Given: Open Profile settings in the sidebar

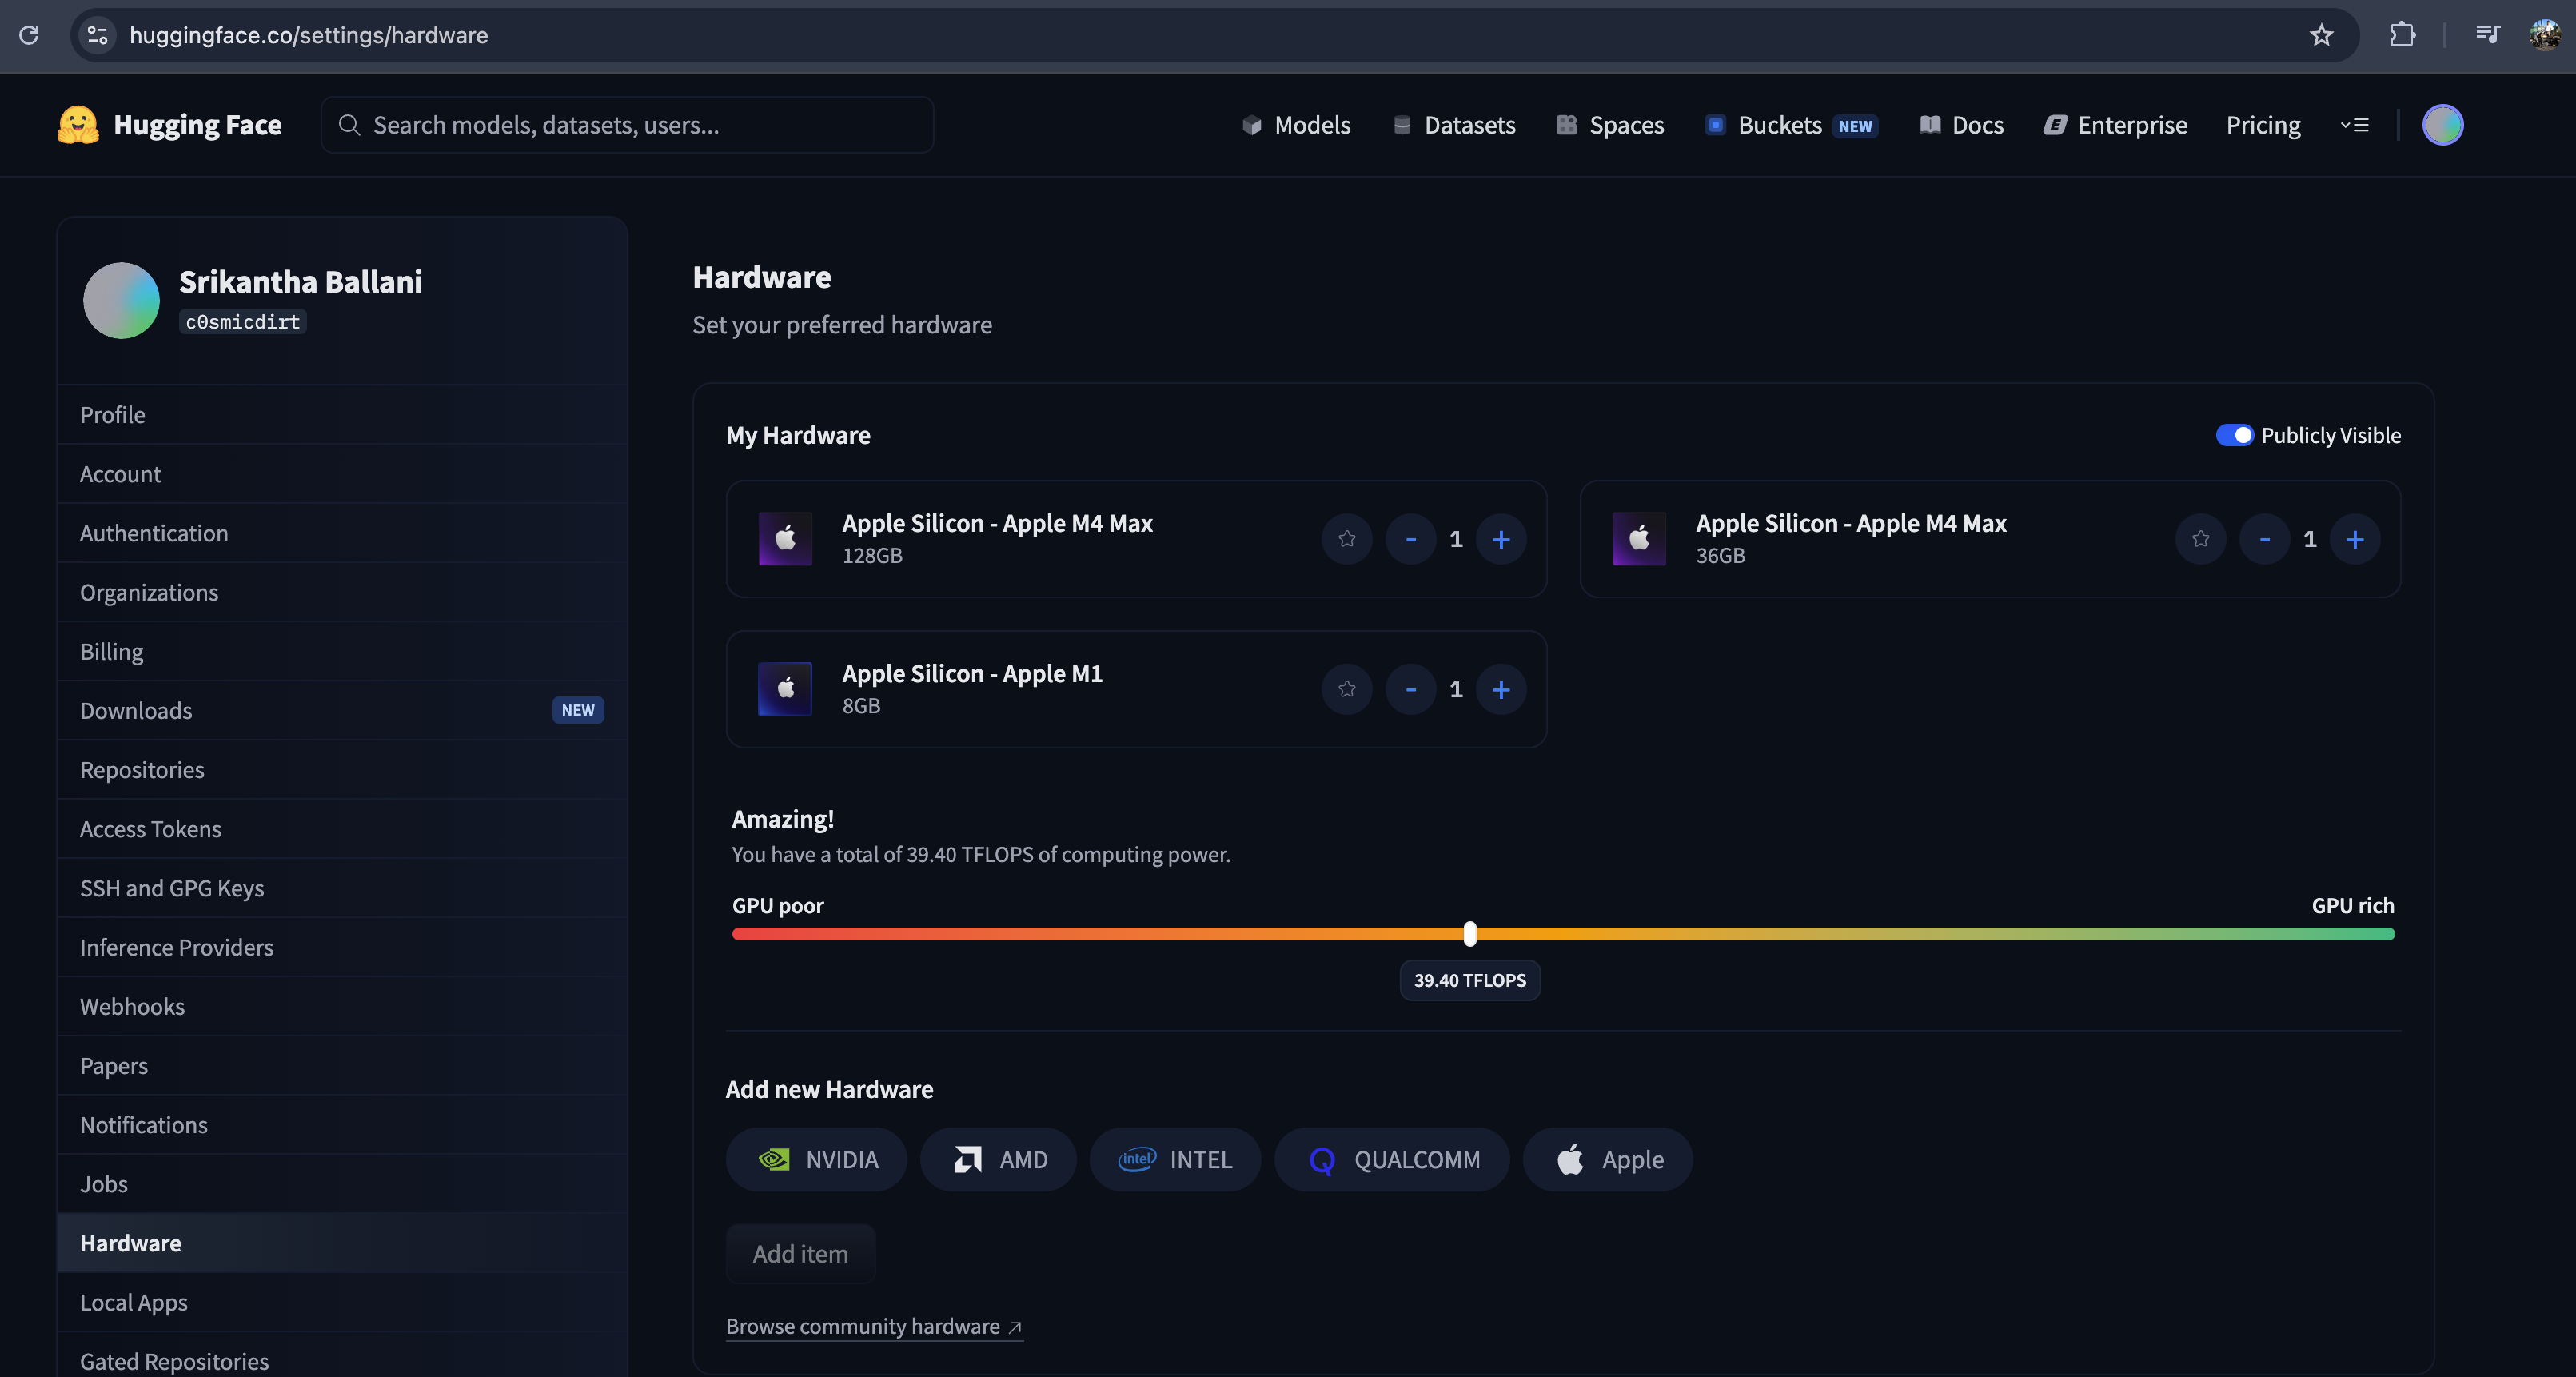Looking at the screenshot, I should 342,414.
